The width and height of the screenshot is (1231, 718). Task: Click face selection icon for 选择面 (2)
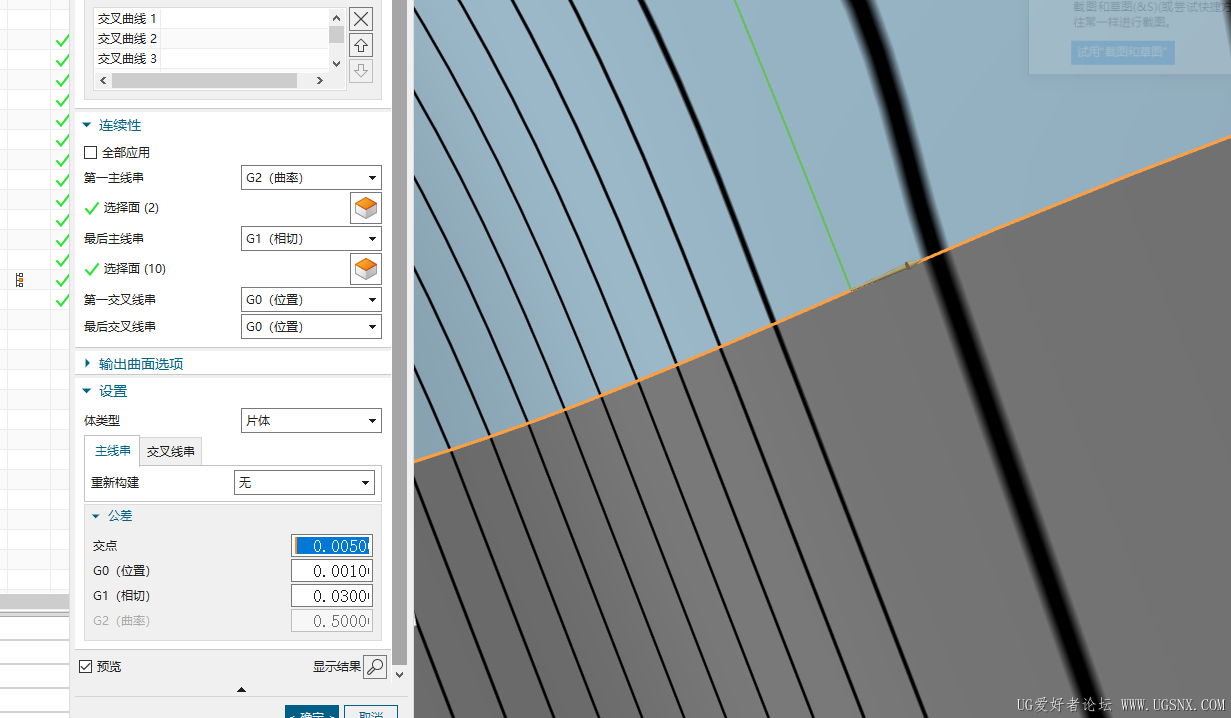(x=366, y=208)
